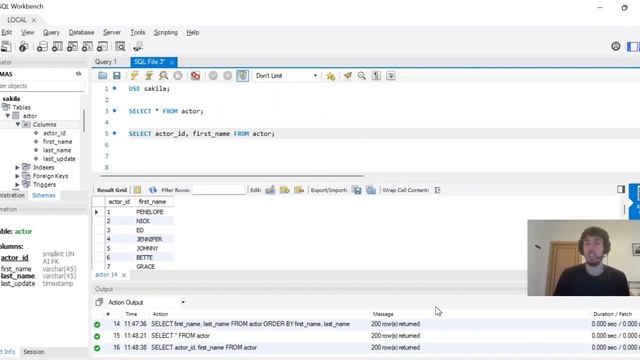Export recordset to an external file

(x=357, y=190)
